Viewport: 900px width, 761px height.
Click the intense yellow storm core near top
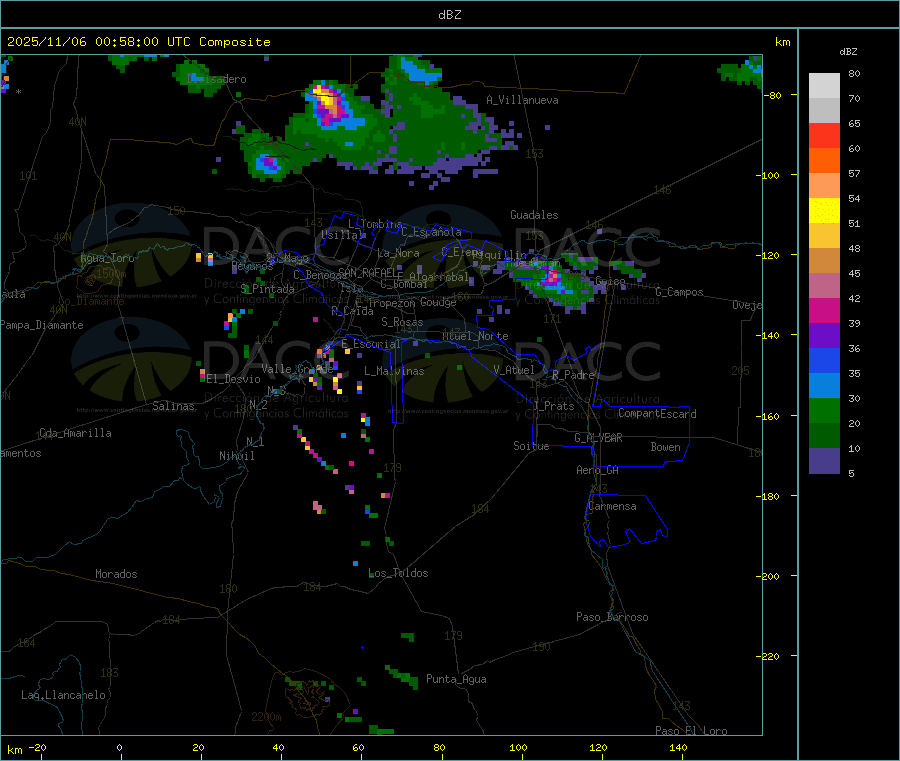(x=326, y=96)
